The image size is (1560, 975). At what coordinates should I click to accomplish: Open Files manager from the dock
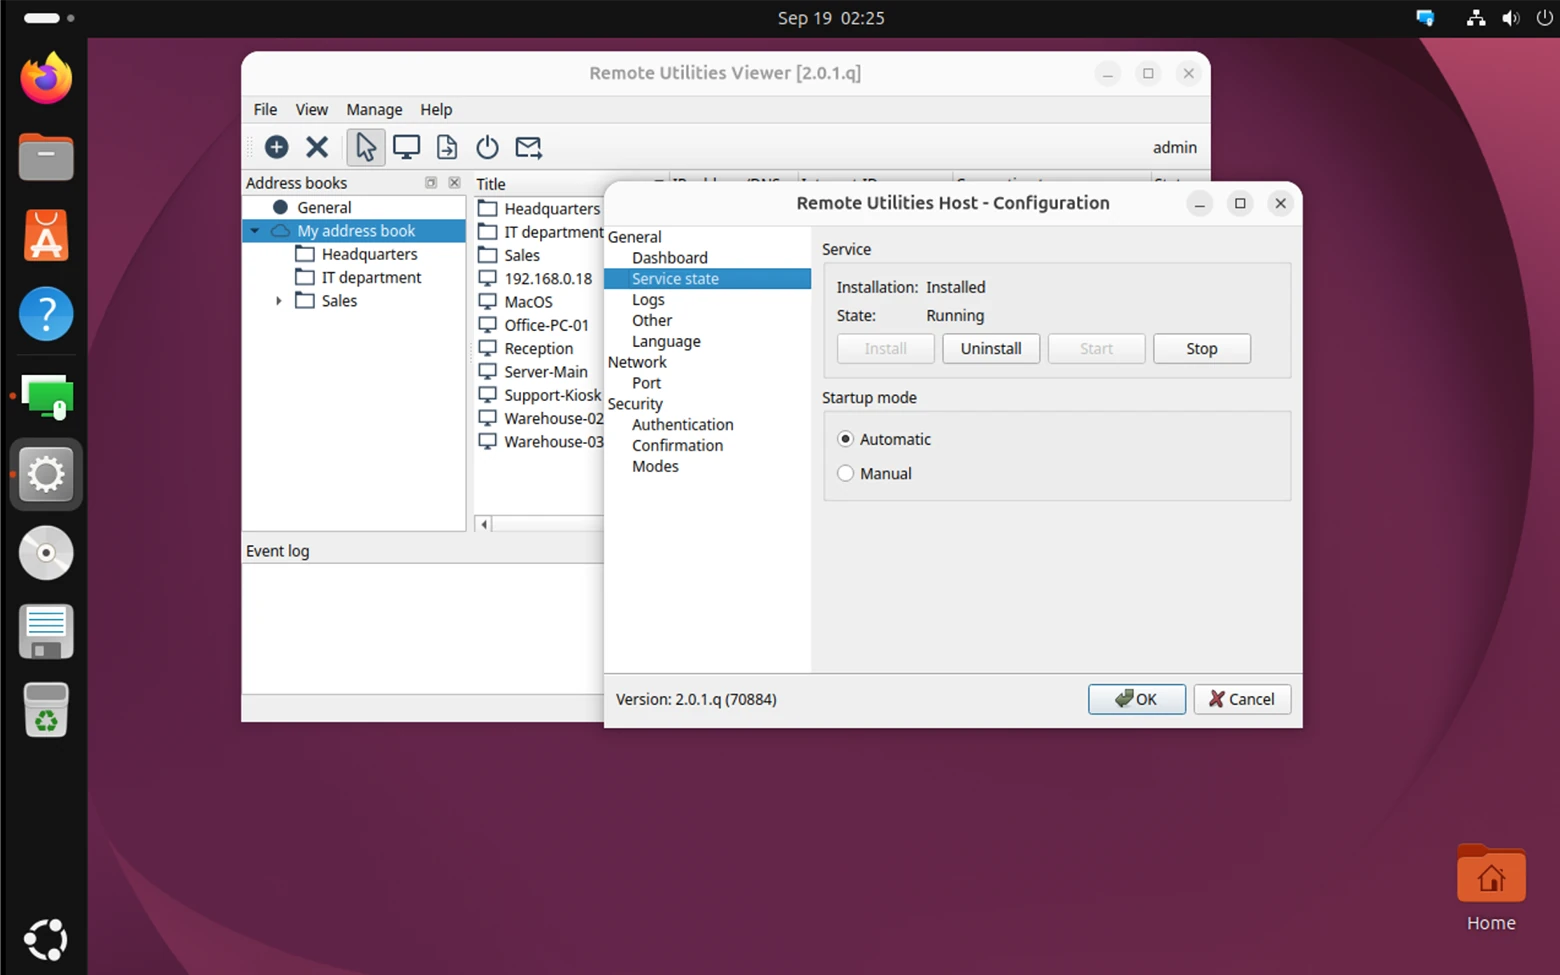point(46,157)
